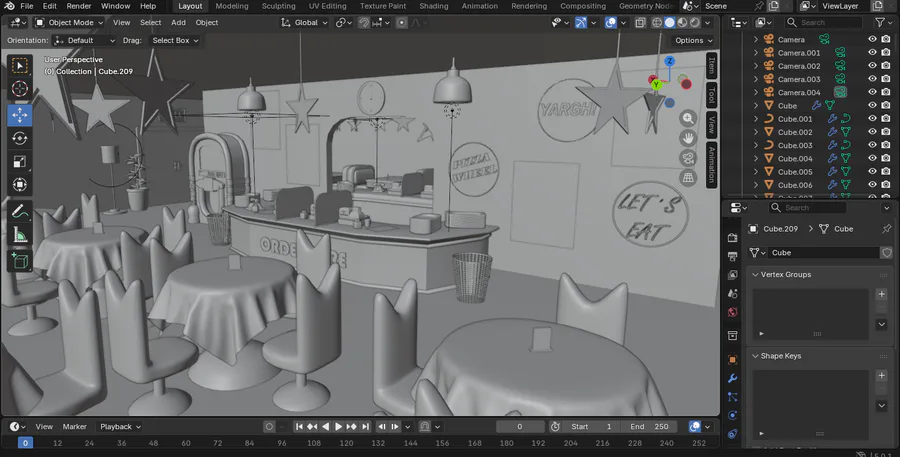Click the pin icon in Properties header

886,228
